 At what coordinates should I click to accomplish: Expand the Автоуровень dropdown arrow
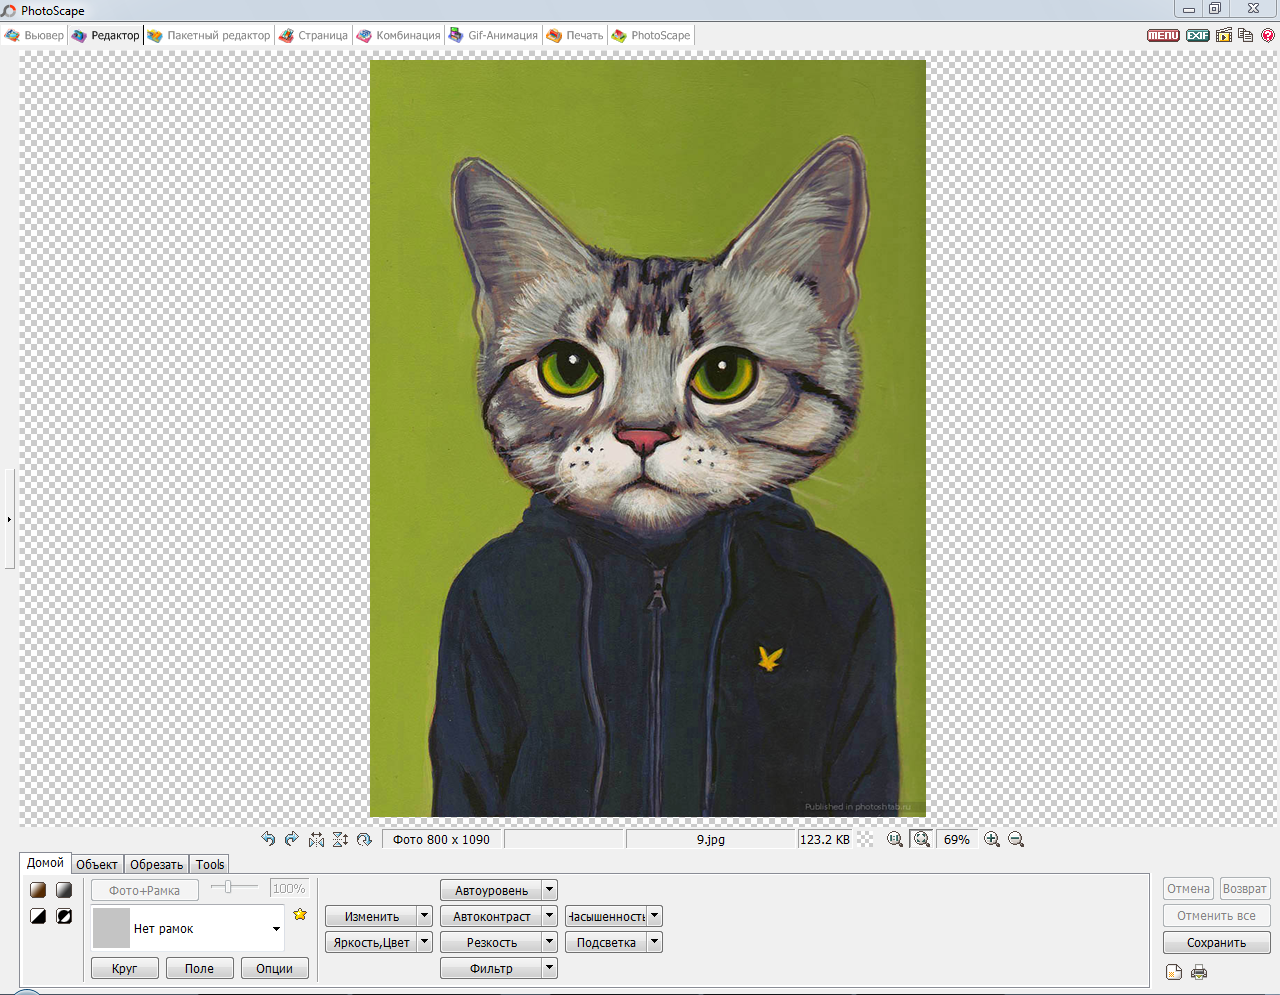pyautogui.click(x=549, y=890)
